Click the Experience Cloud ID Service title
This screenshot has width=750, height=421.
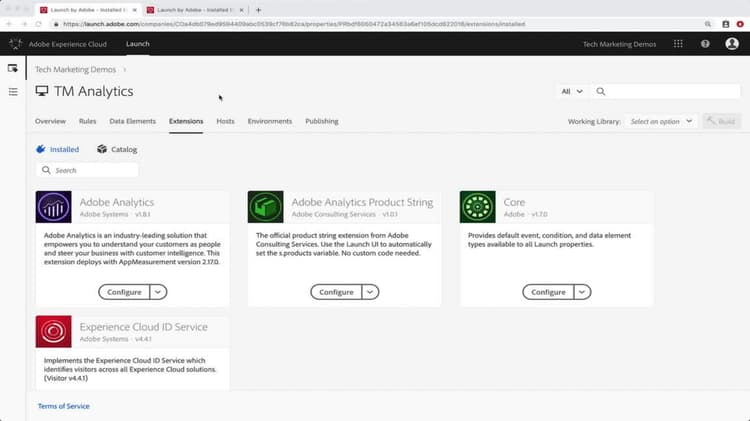(143, 327)
